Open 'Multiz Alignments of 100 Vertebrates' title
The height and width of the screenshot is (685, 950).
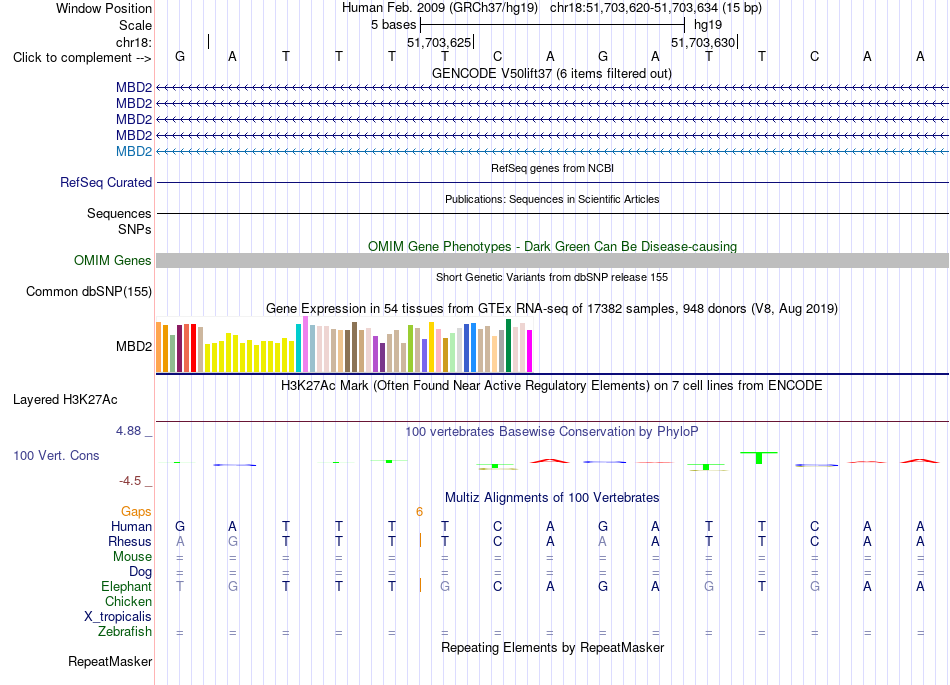click(x=552, y=498)
